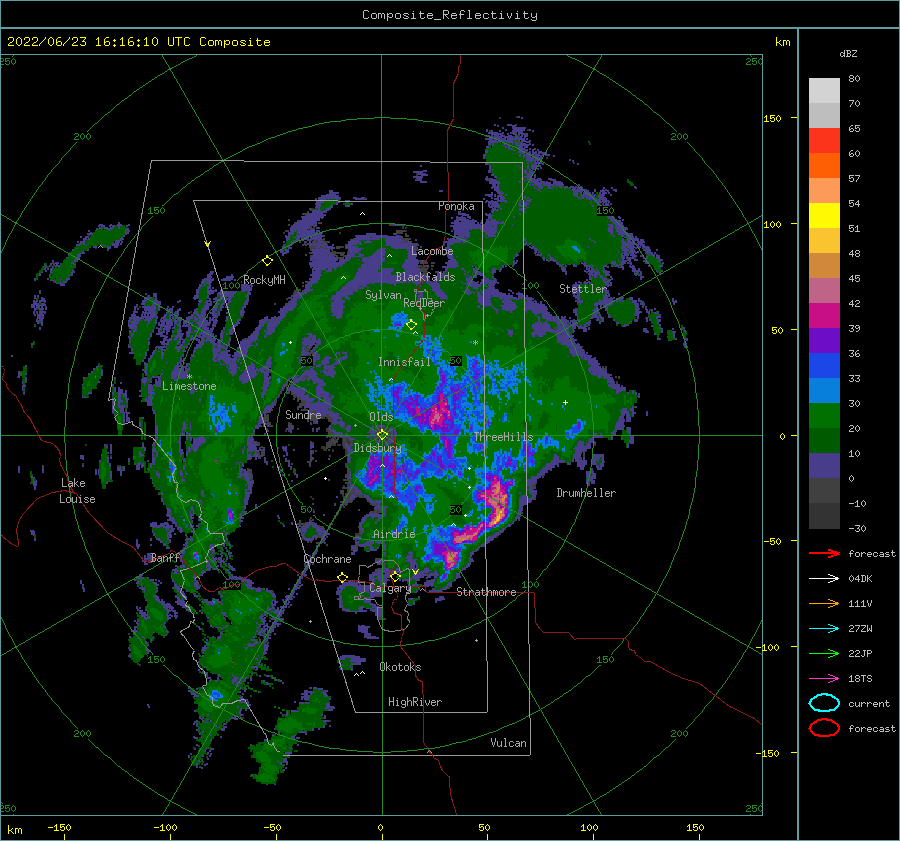Click the magenta 18TS arrow legend entry
This screenshot has height=841, width=900.
coord(824,679)
